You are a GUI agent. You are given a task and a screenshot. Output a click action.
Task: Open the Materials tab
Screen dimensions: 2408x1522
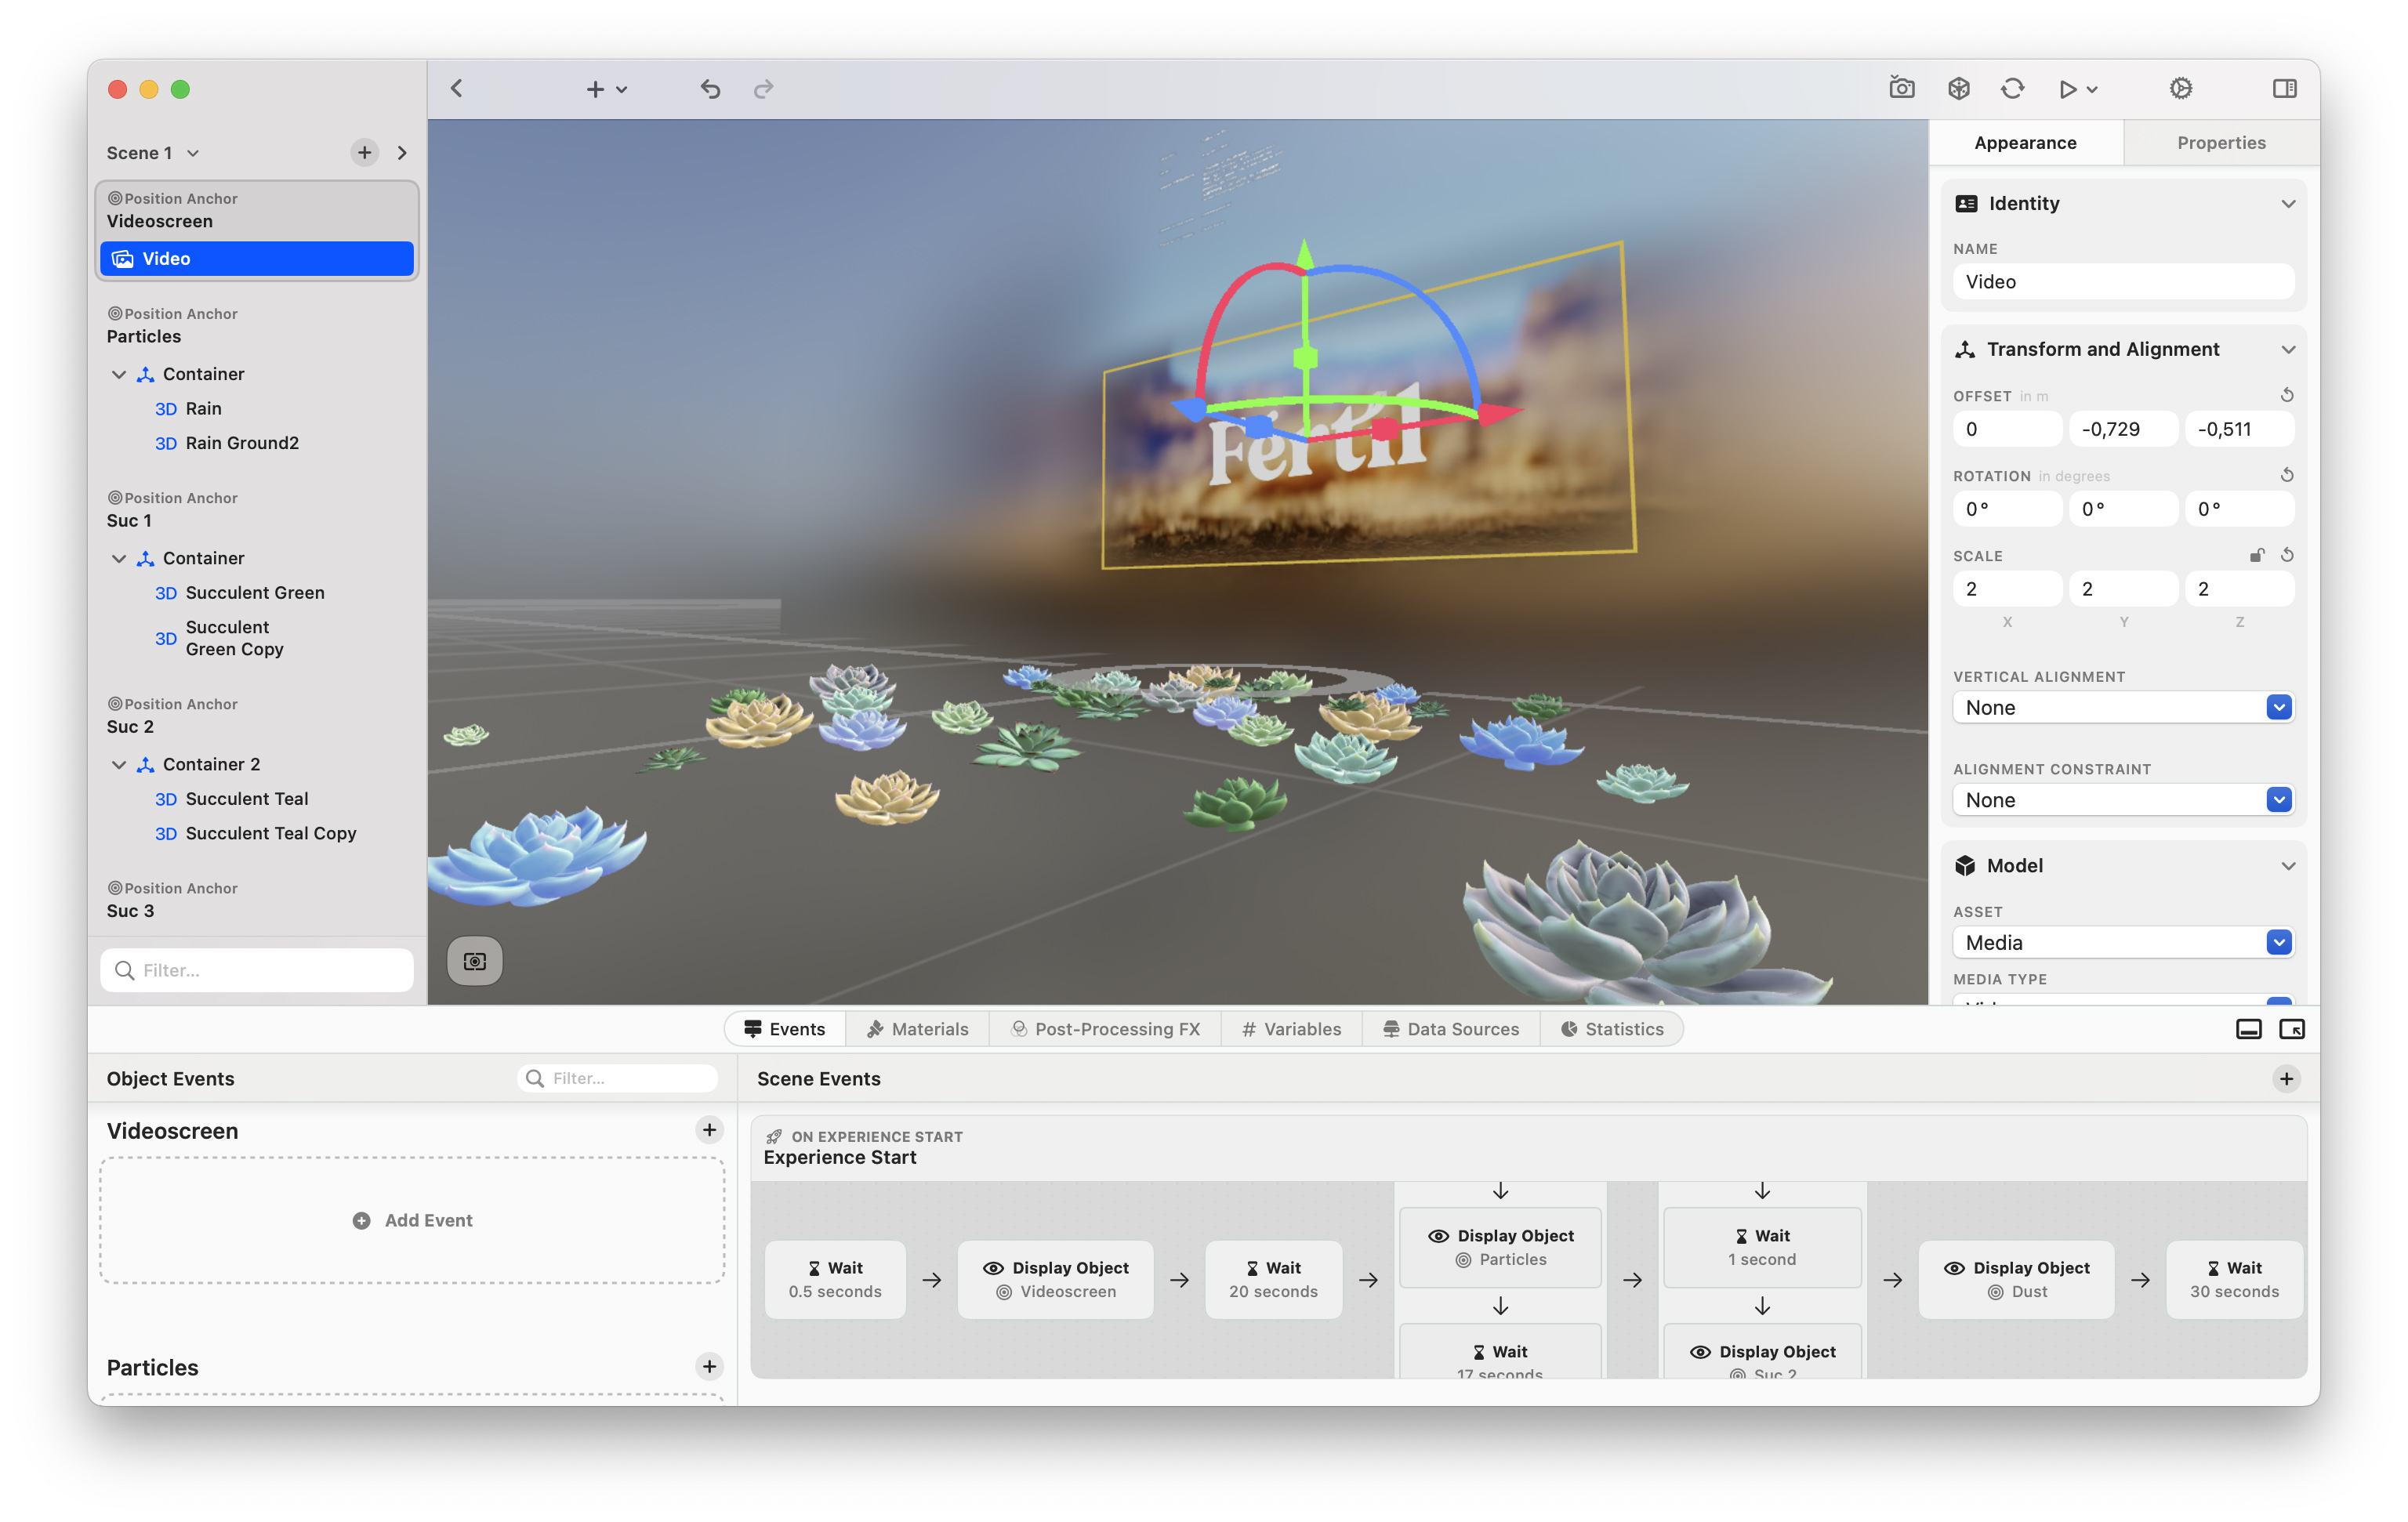[x=916, y=1029]
